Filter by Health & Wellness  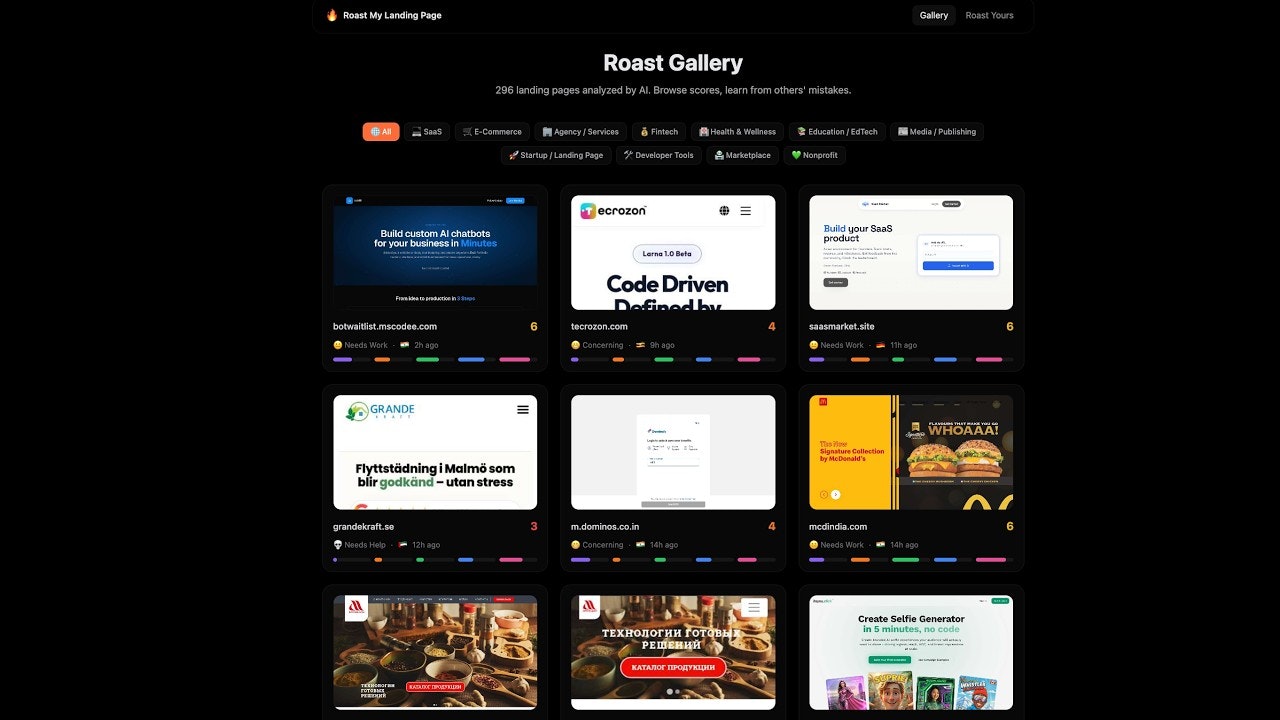click(738, 131)
